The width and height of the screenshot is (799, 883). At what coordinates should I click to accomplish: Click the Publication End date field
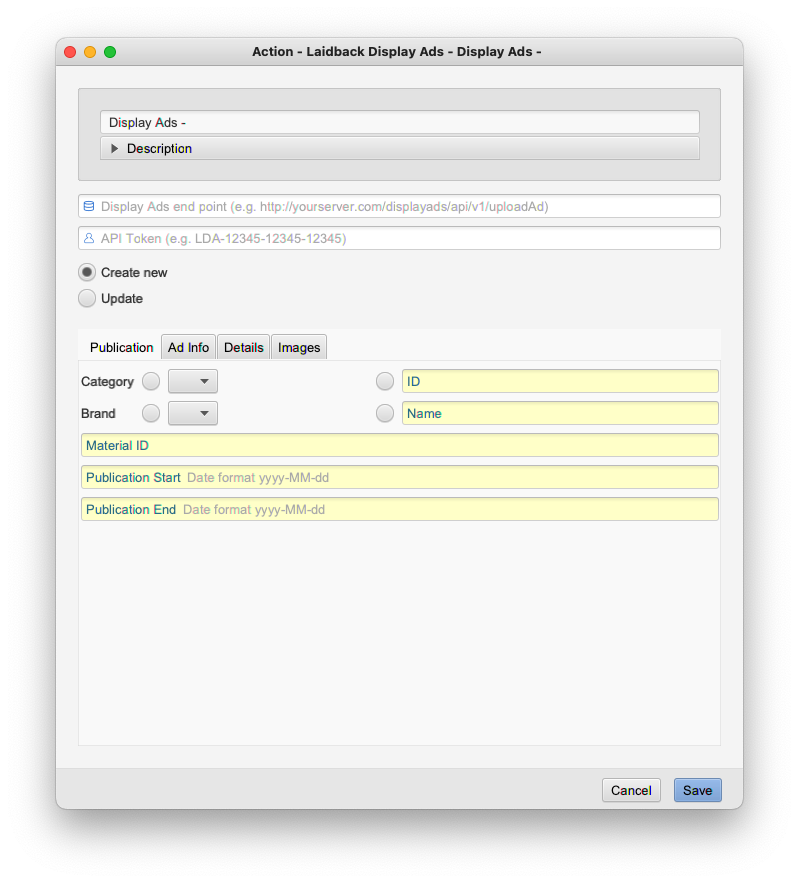(x=400, y=510)
